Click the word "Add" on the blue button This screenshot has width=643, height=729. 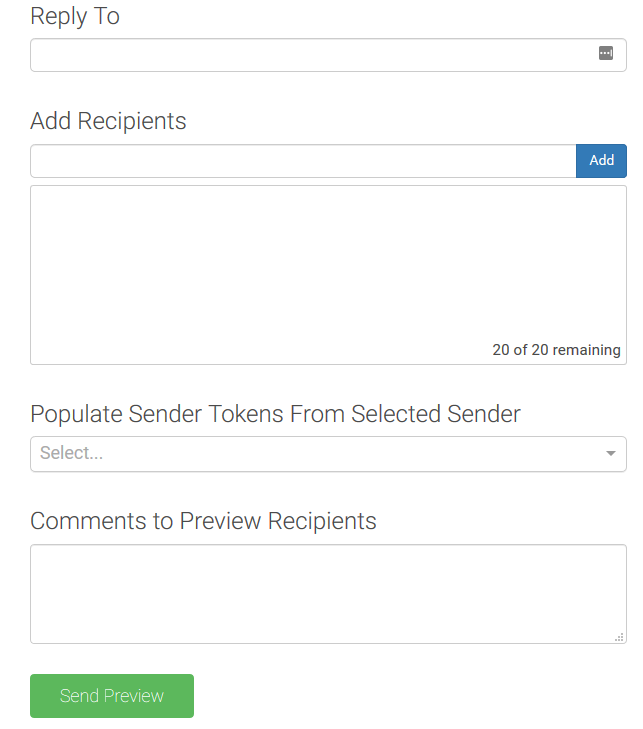pos(602,161)
